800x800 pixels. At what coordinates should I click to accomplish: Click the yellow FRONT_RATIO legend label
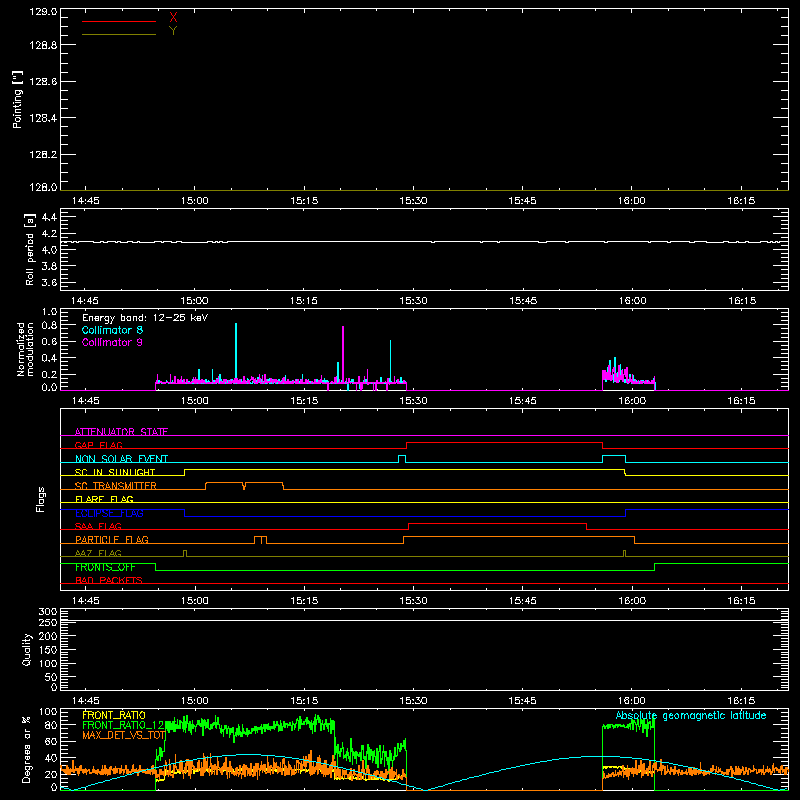click(x=114, y=715)
